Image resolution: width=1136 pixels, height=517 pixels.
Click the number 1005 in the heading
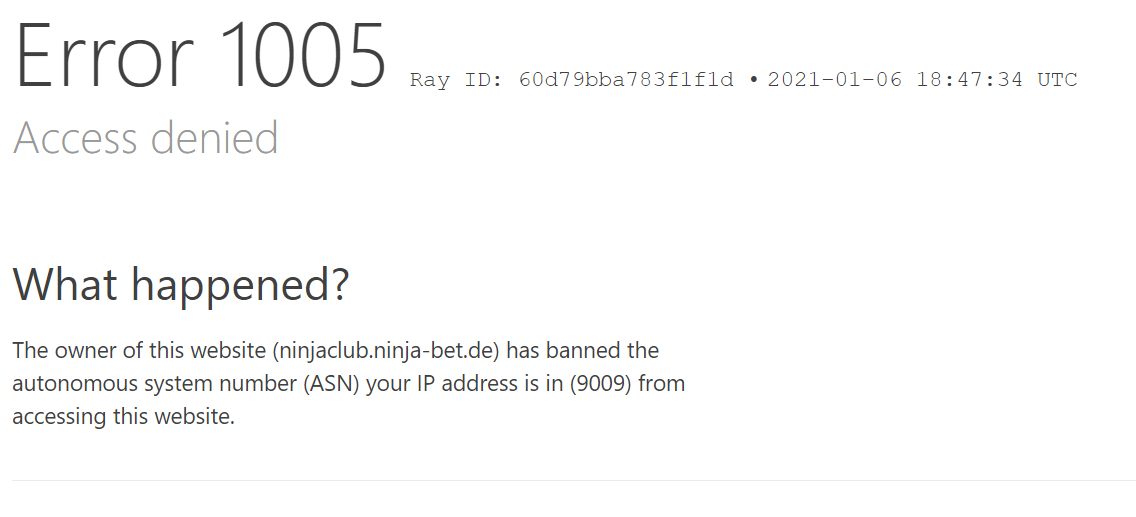tap(302, 56)
